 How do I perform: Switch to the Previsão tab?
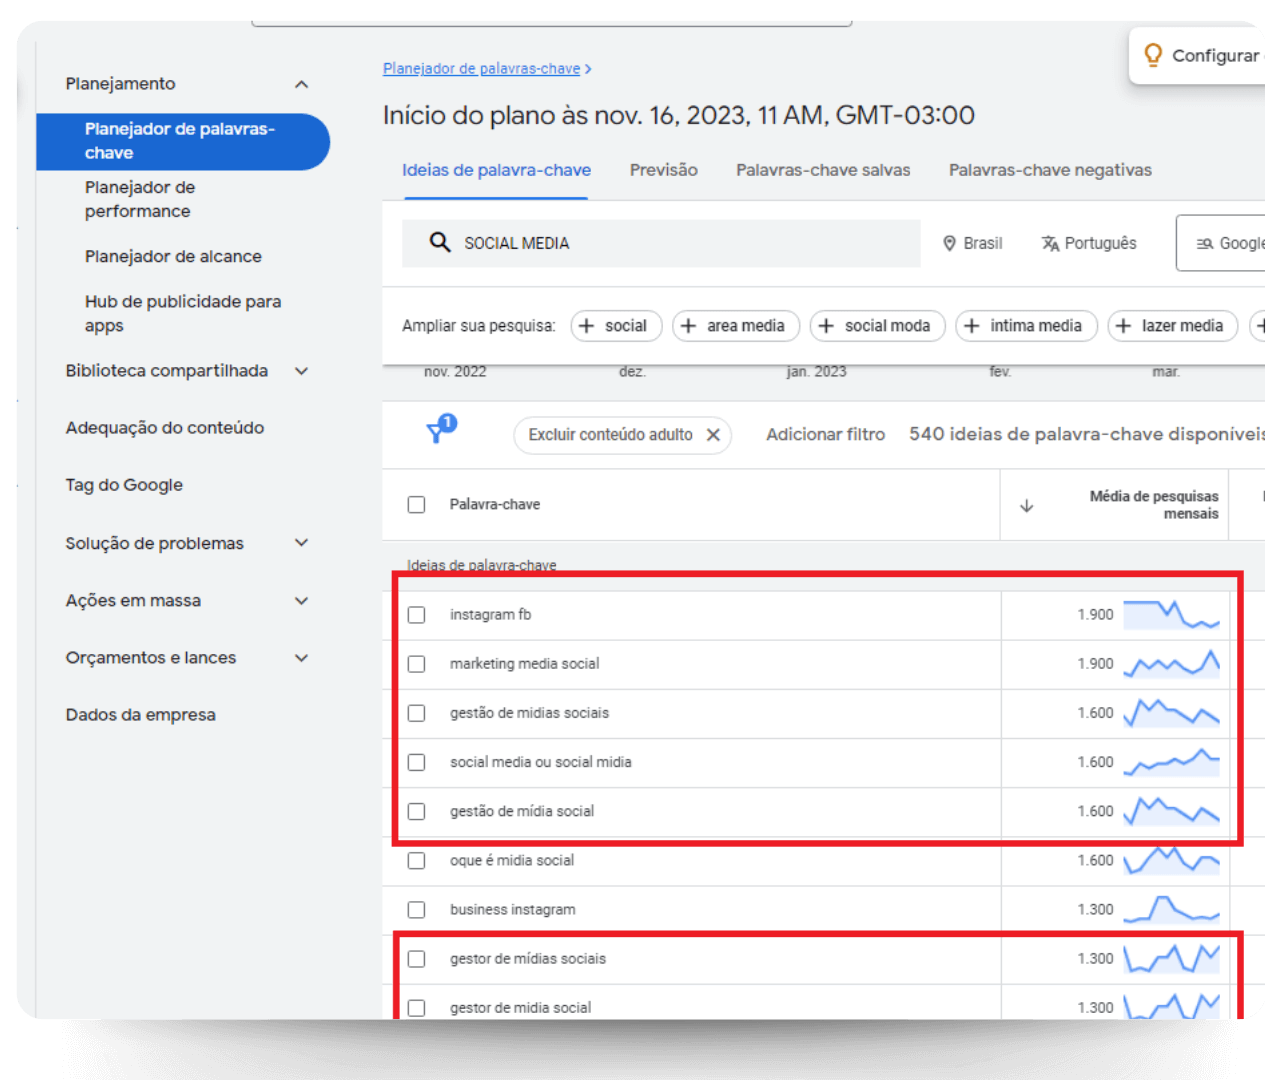point(663,170)
